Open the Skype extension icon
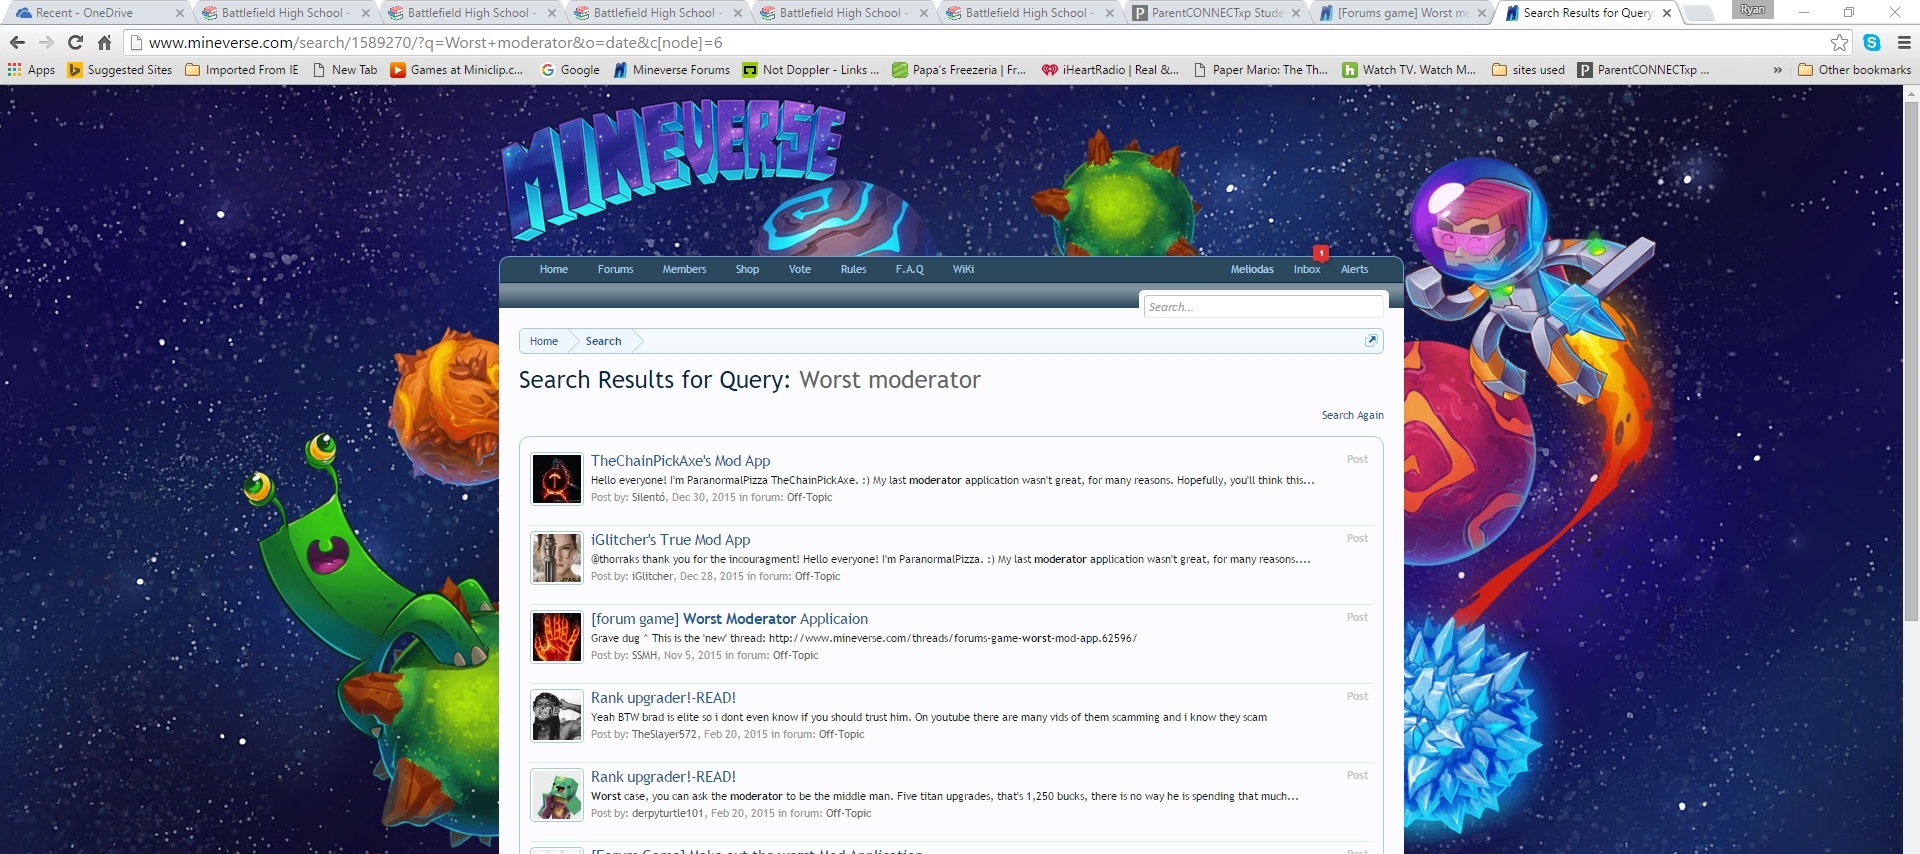Viewport: 1920px width, 854px height. click(x=1872, y=43)
